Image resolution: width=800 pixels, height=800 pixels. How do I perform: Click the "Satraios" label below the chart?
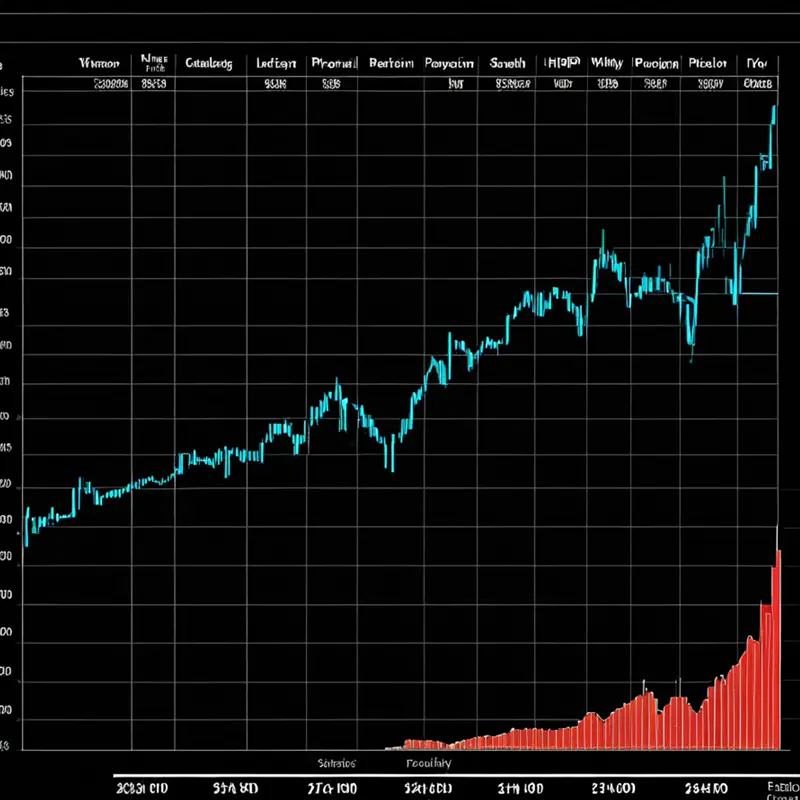[337, 763]
